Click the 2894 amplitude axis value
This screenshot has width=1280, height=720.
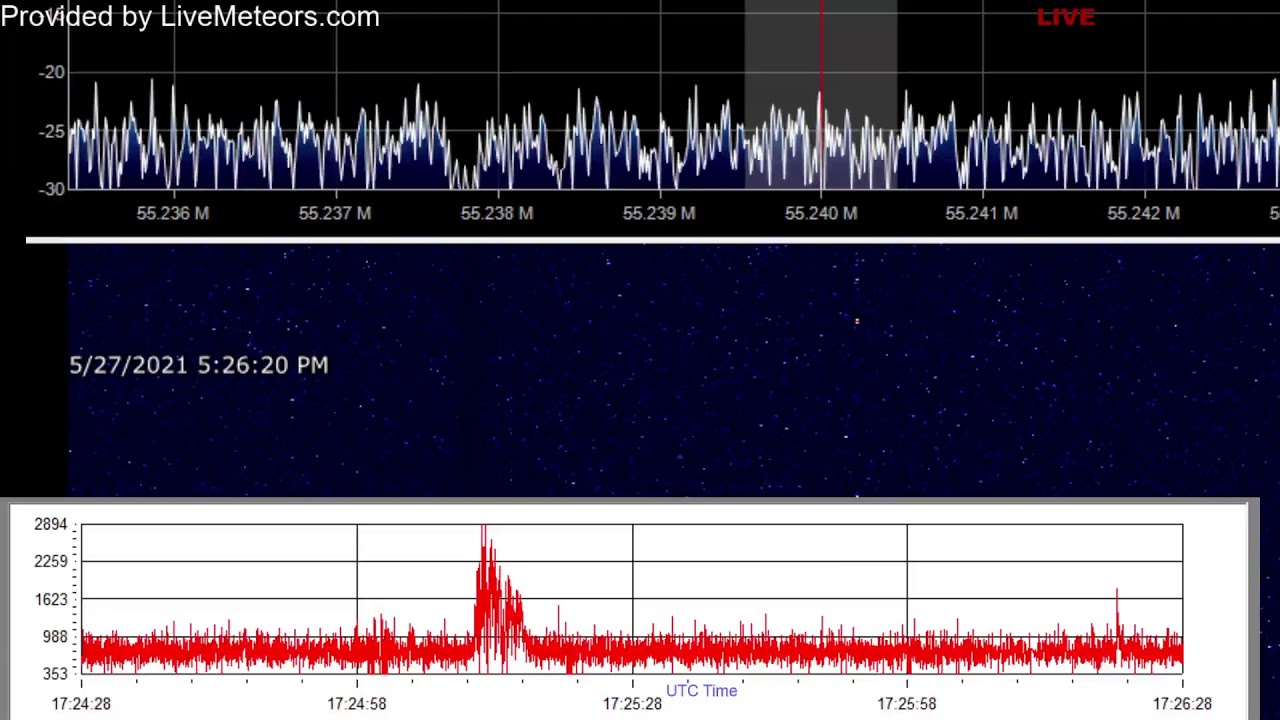pyautogui.click(x=50, y=524)
